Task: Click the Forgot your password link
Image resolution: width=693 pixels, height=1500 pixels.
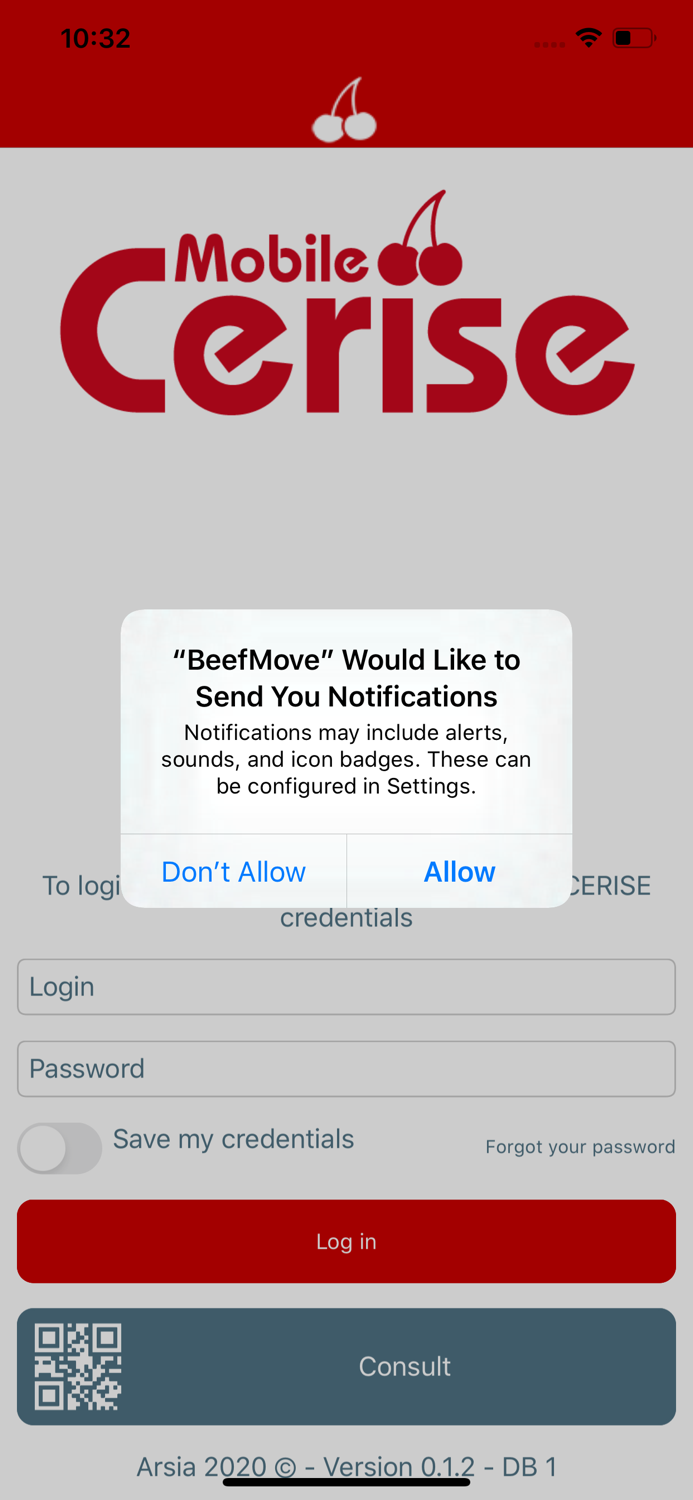Action: (x=580, y=1147)
